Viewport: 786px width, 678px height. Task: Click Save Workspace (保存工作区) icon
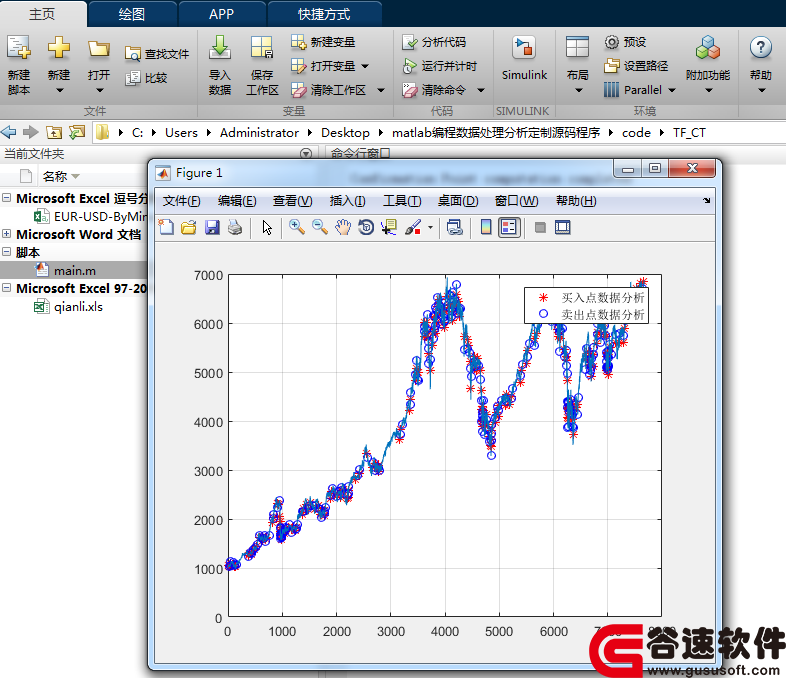coord(262,48)
